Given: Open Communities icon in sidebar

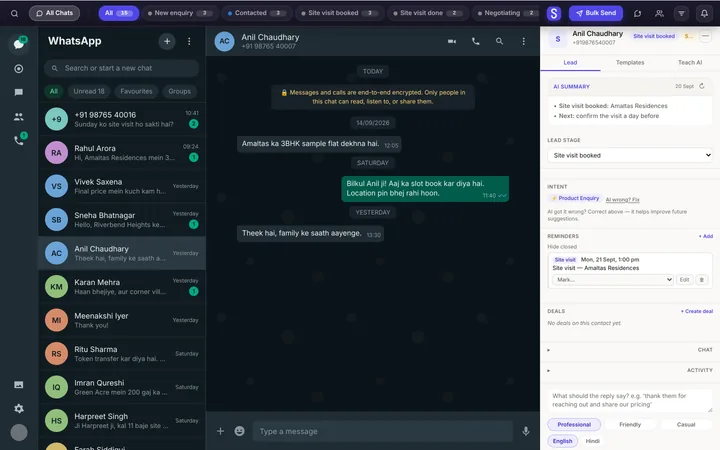Looking at the screenshot, I should click(19, 117).
